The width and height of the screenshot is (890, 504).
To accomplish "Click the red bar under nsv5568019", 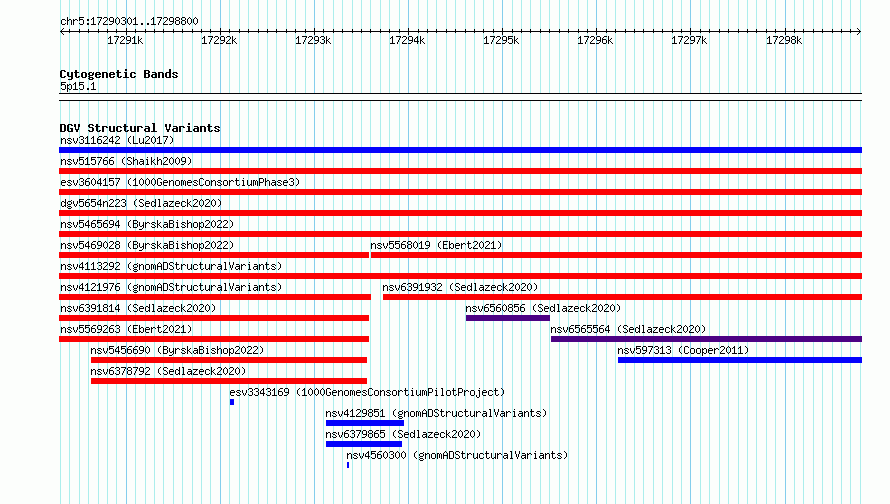I will [x=616, y=255].
